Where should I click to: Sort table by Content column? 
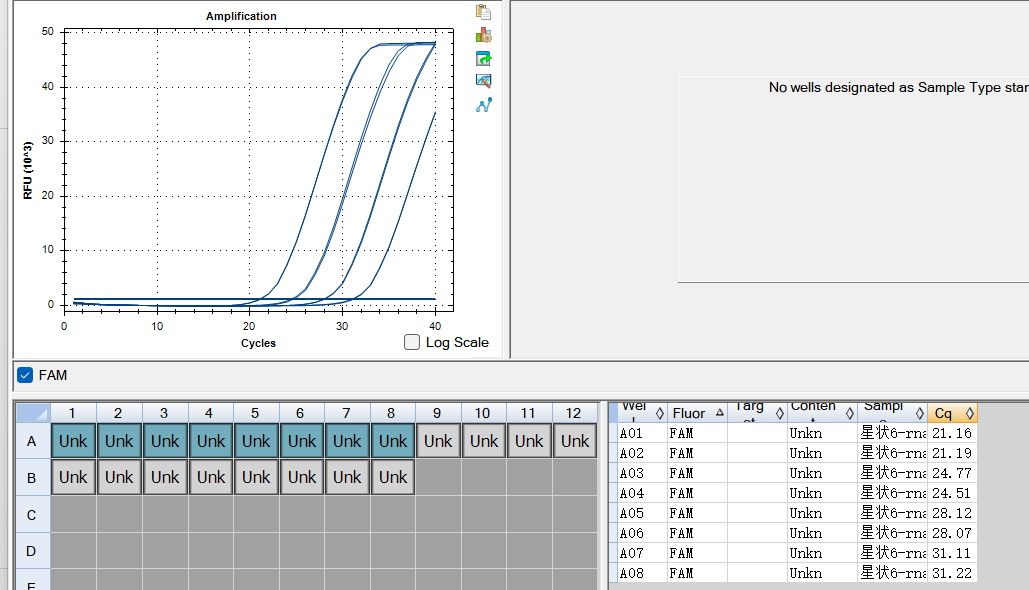click(x=822, y=413)
